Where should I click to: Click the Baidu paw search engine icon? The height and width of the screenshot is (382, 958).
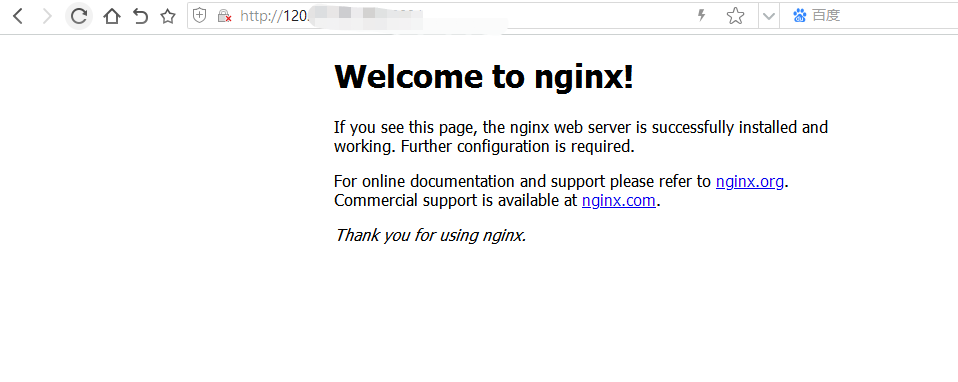(x=799, y=16)
